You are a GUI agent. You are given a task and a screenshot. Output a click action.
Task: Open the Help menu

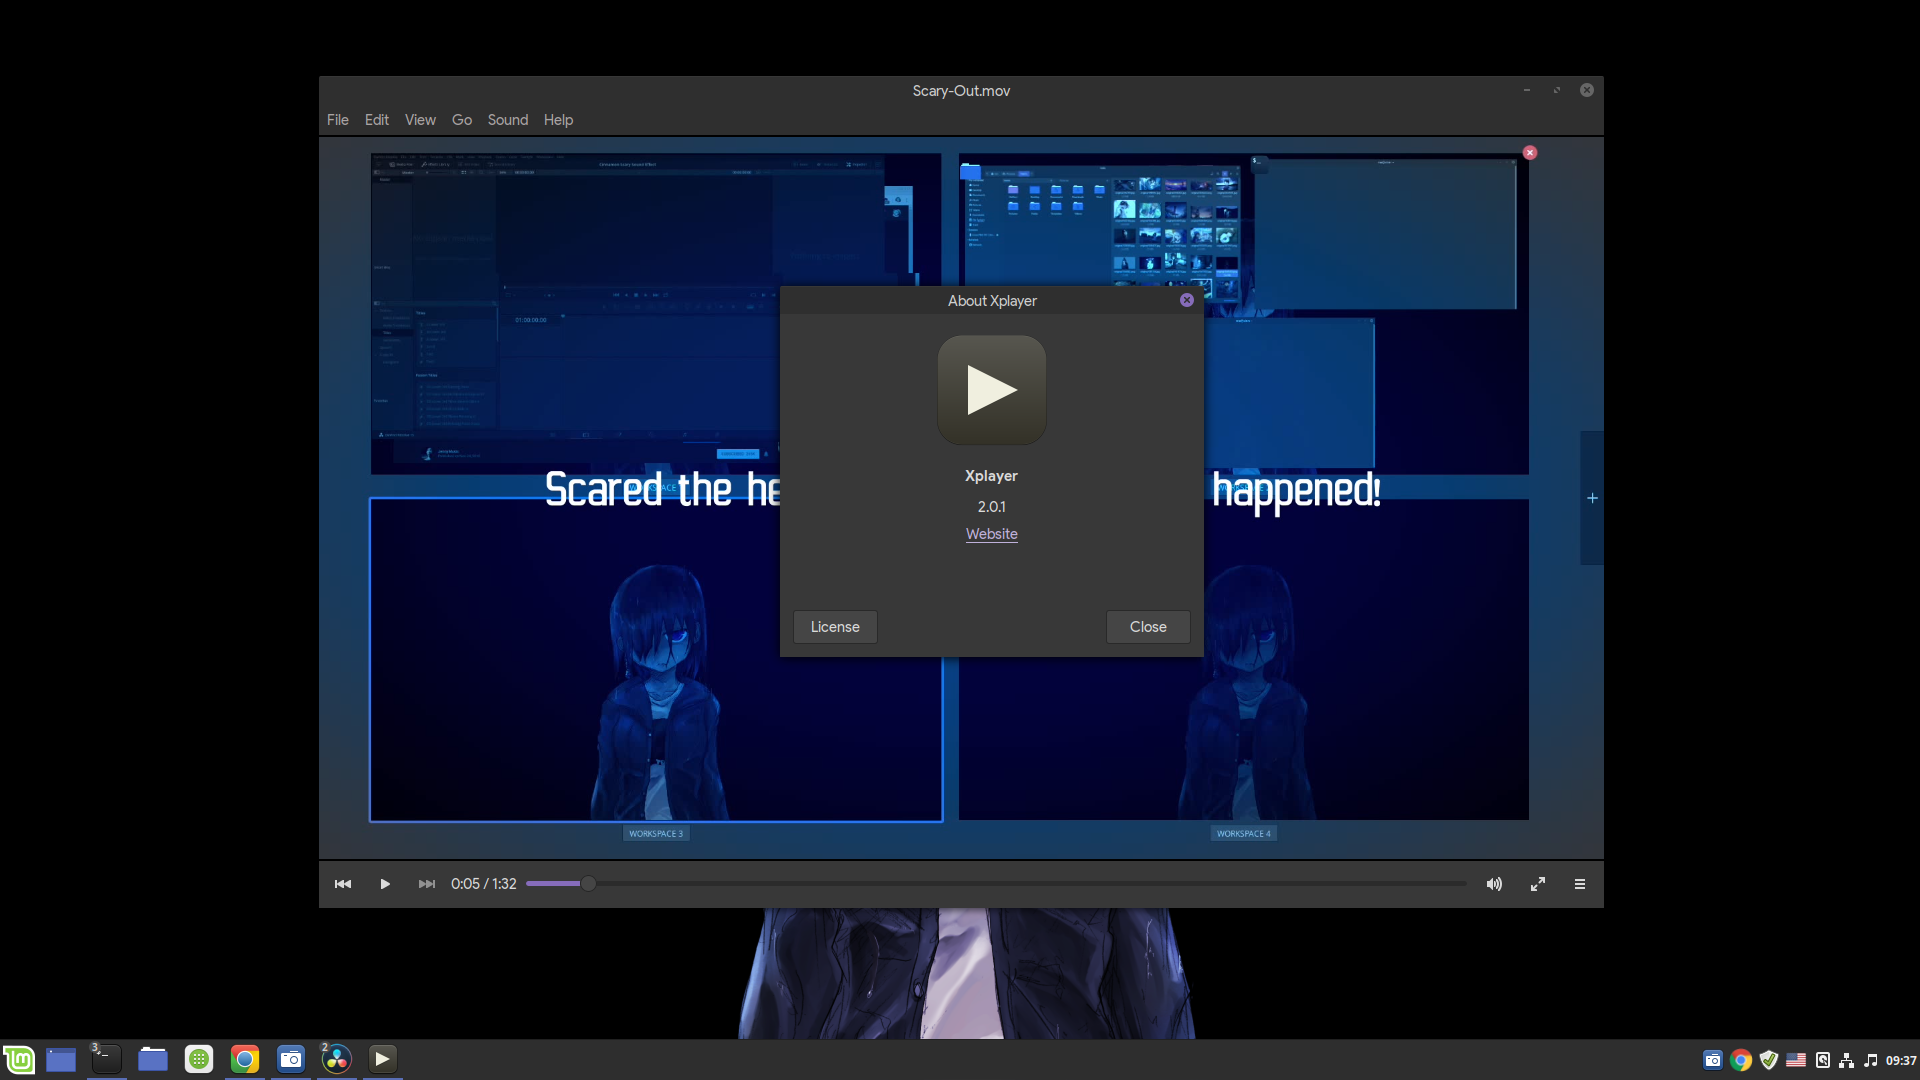[x=558, y=120]
